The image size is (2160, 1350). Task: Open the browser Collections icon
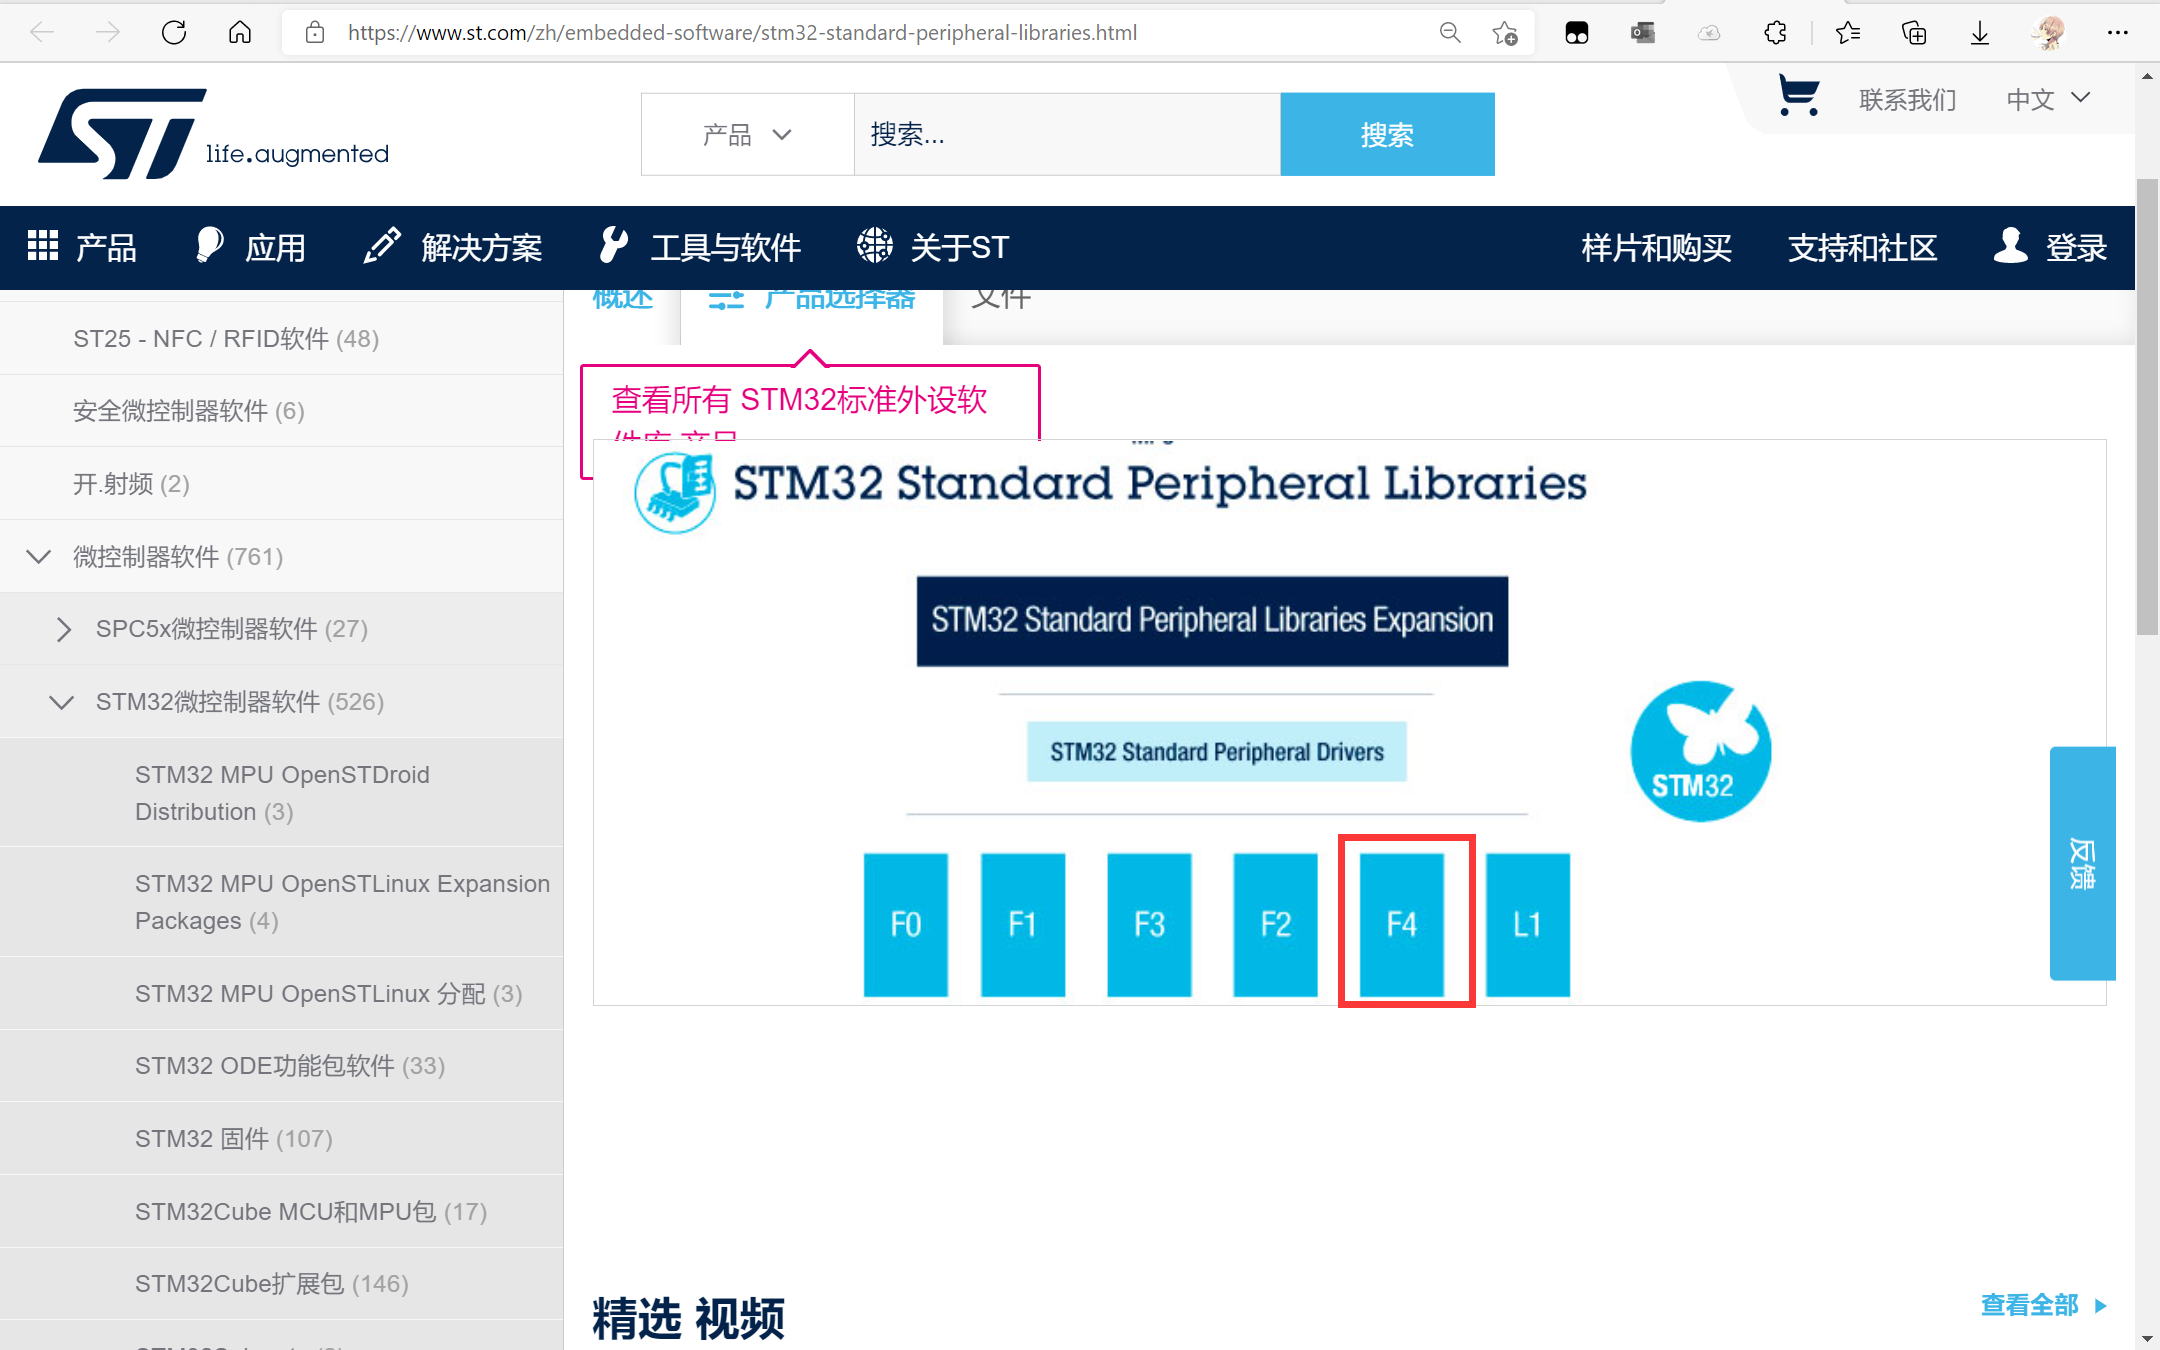point(1913,32)
